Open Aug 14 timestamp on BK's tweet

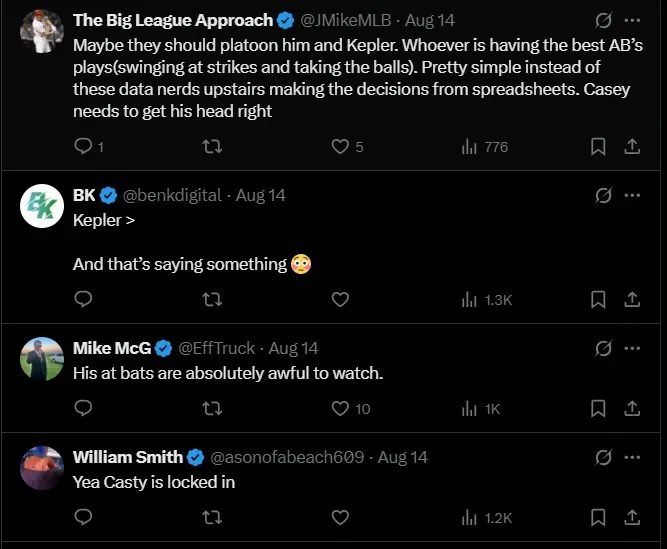pyautogui.click(x=260, y=195)
